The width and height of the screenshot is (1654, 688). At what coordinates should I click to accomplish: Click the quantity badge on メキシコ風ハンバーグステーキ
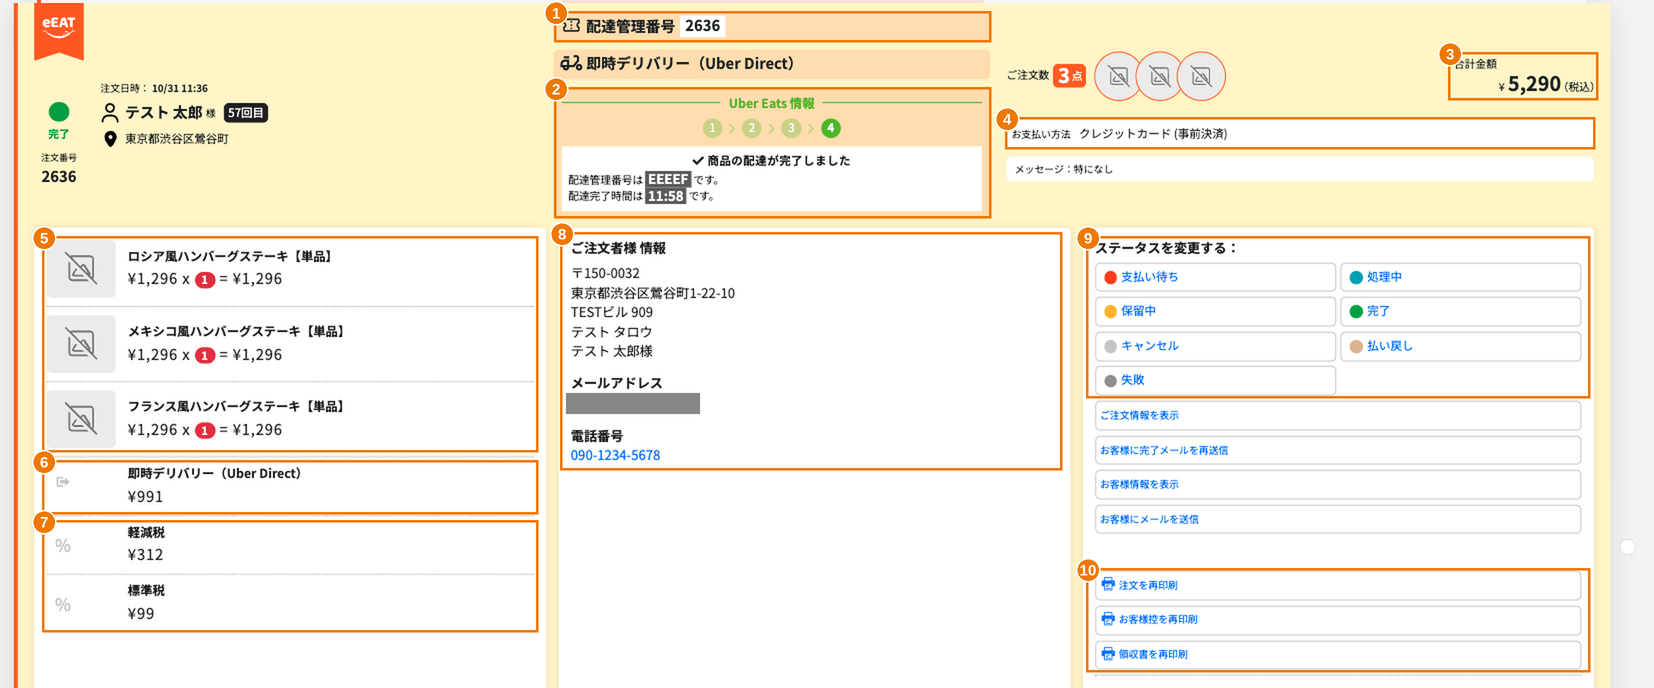click(205, 355)
